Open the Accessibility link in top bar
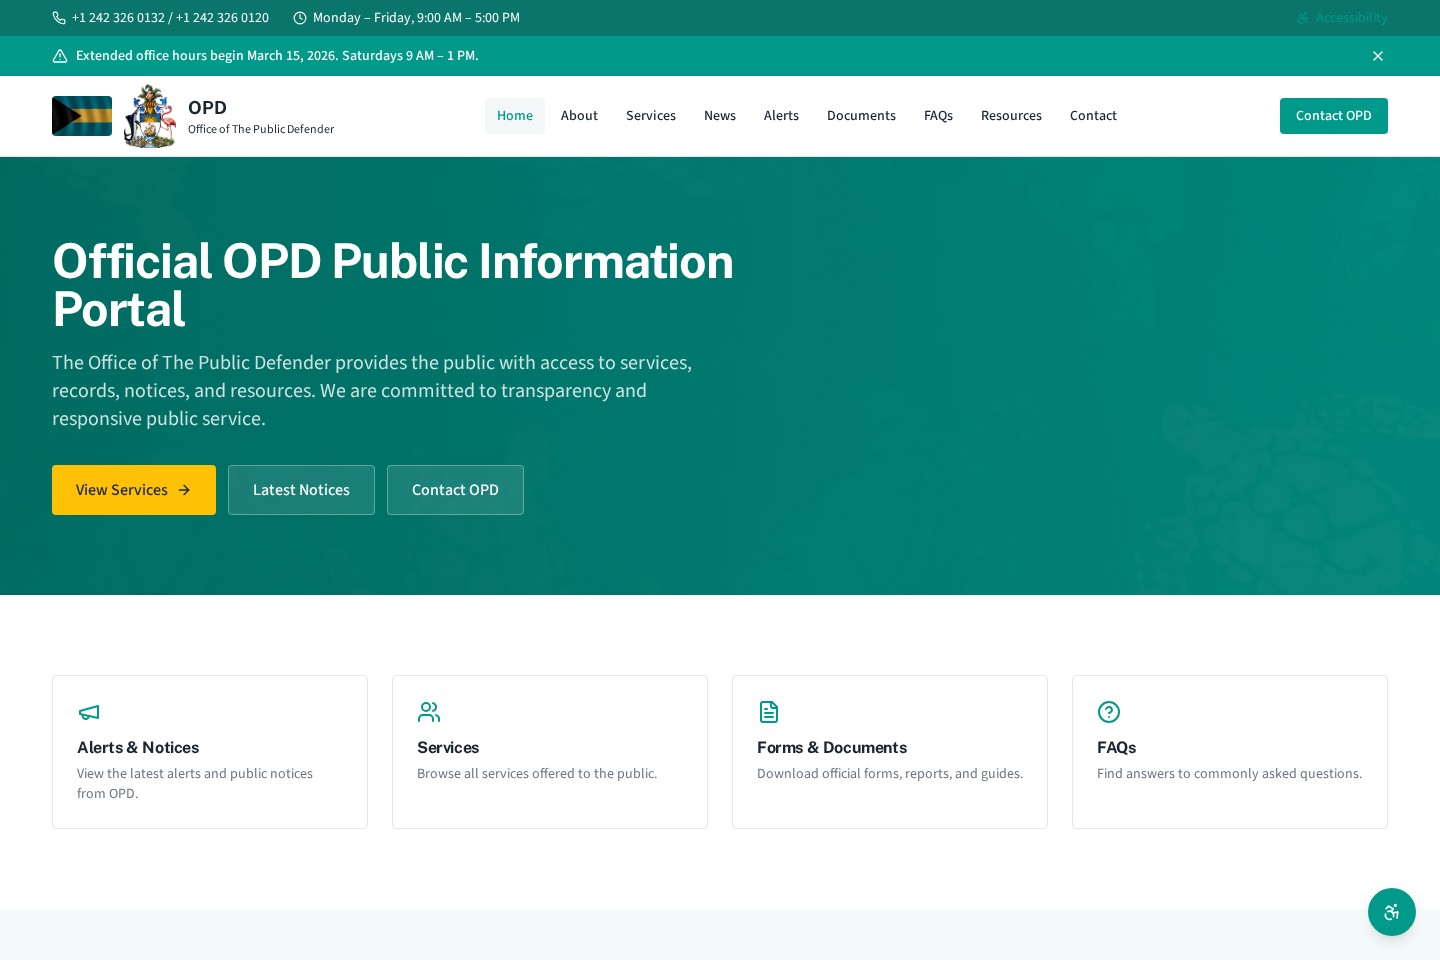 [1342, 18]
